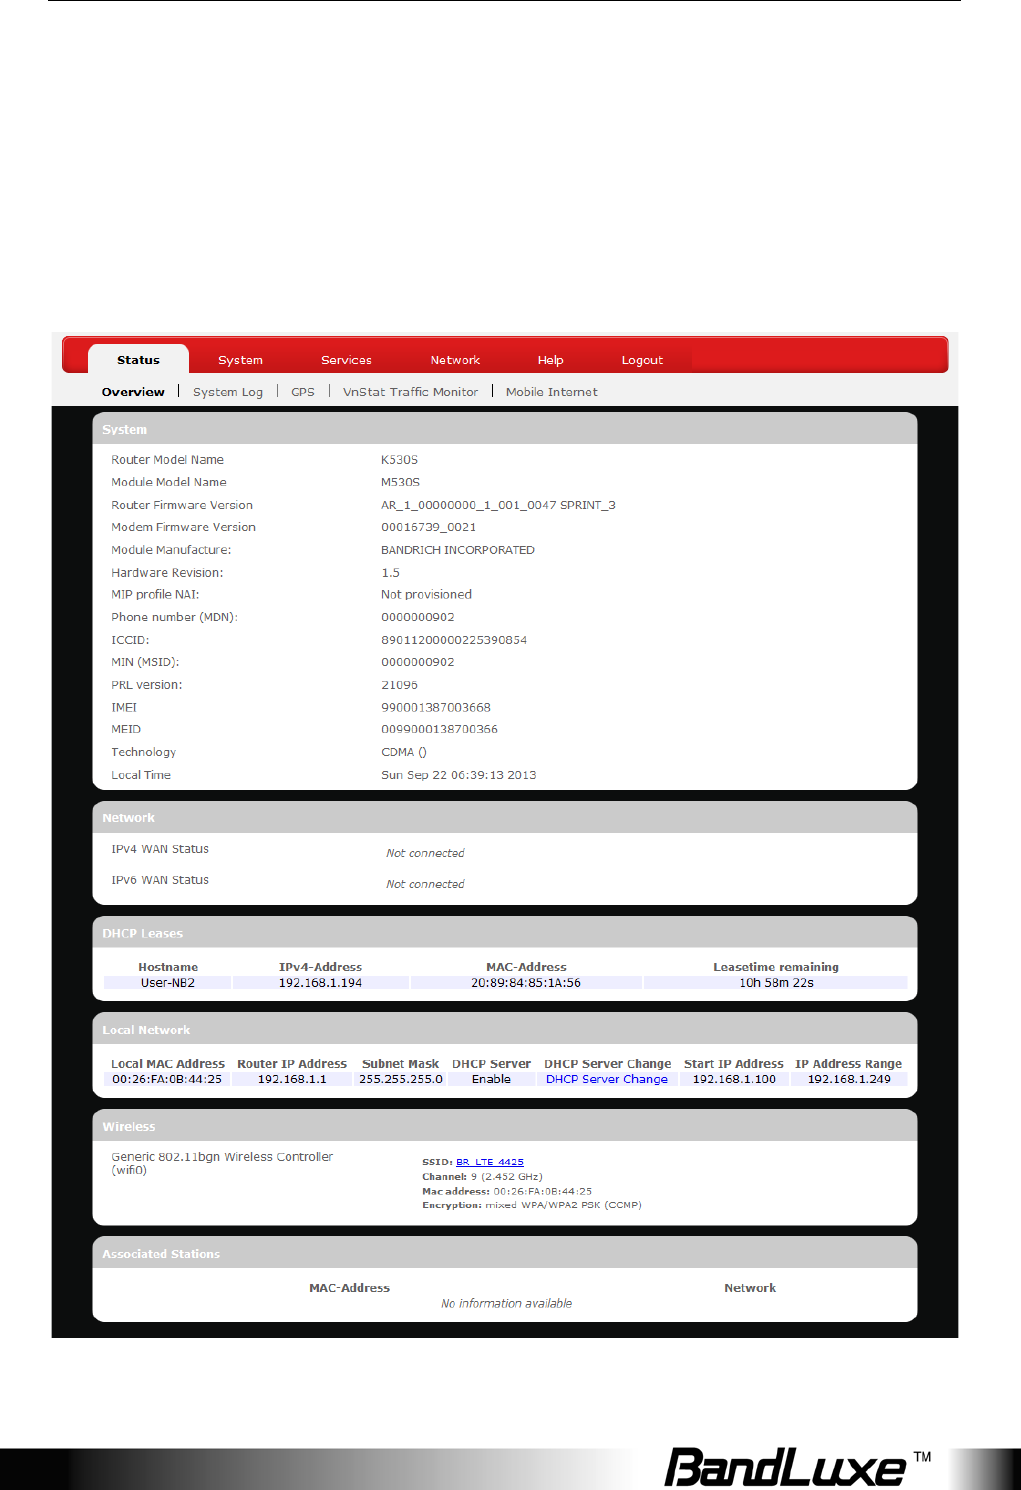Click modem firmware value 00016739_0021

click(x=428, y=527)
